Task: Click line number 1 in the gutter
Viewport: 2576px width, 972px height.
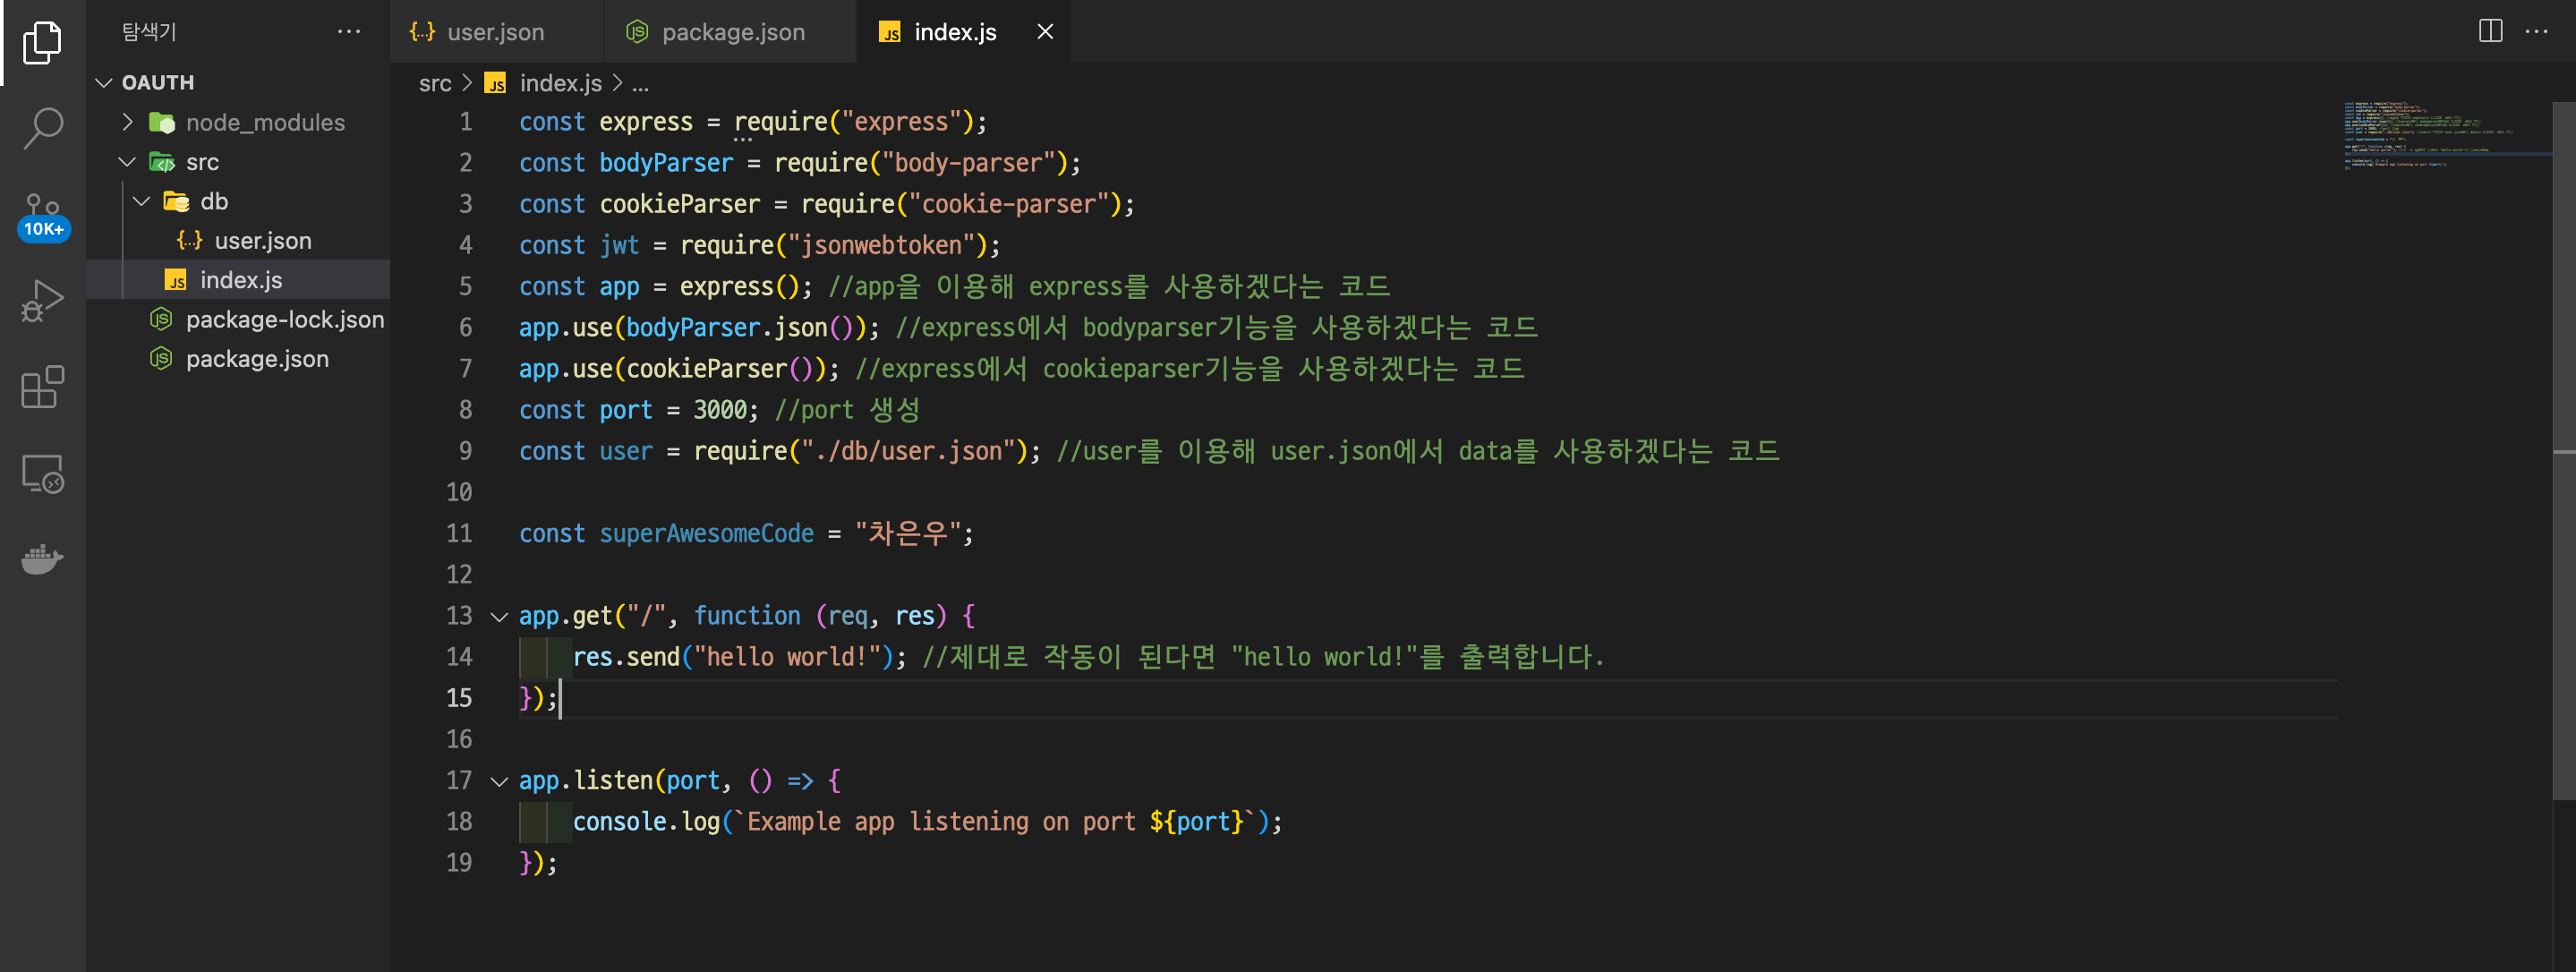Action: (465, 122)
